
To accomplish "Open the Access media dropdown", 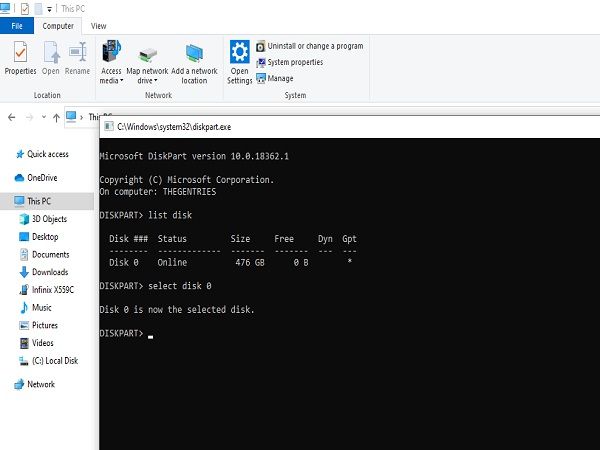I will [111, 62].
